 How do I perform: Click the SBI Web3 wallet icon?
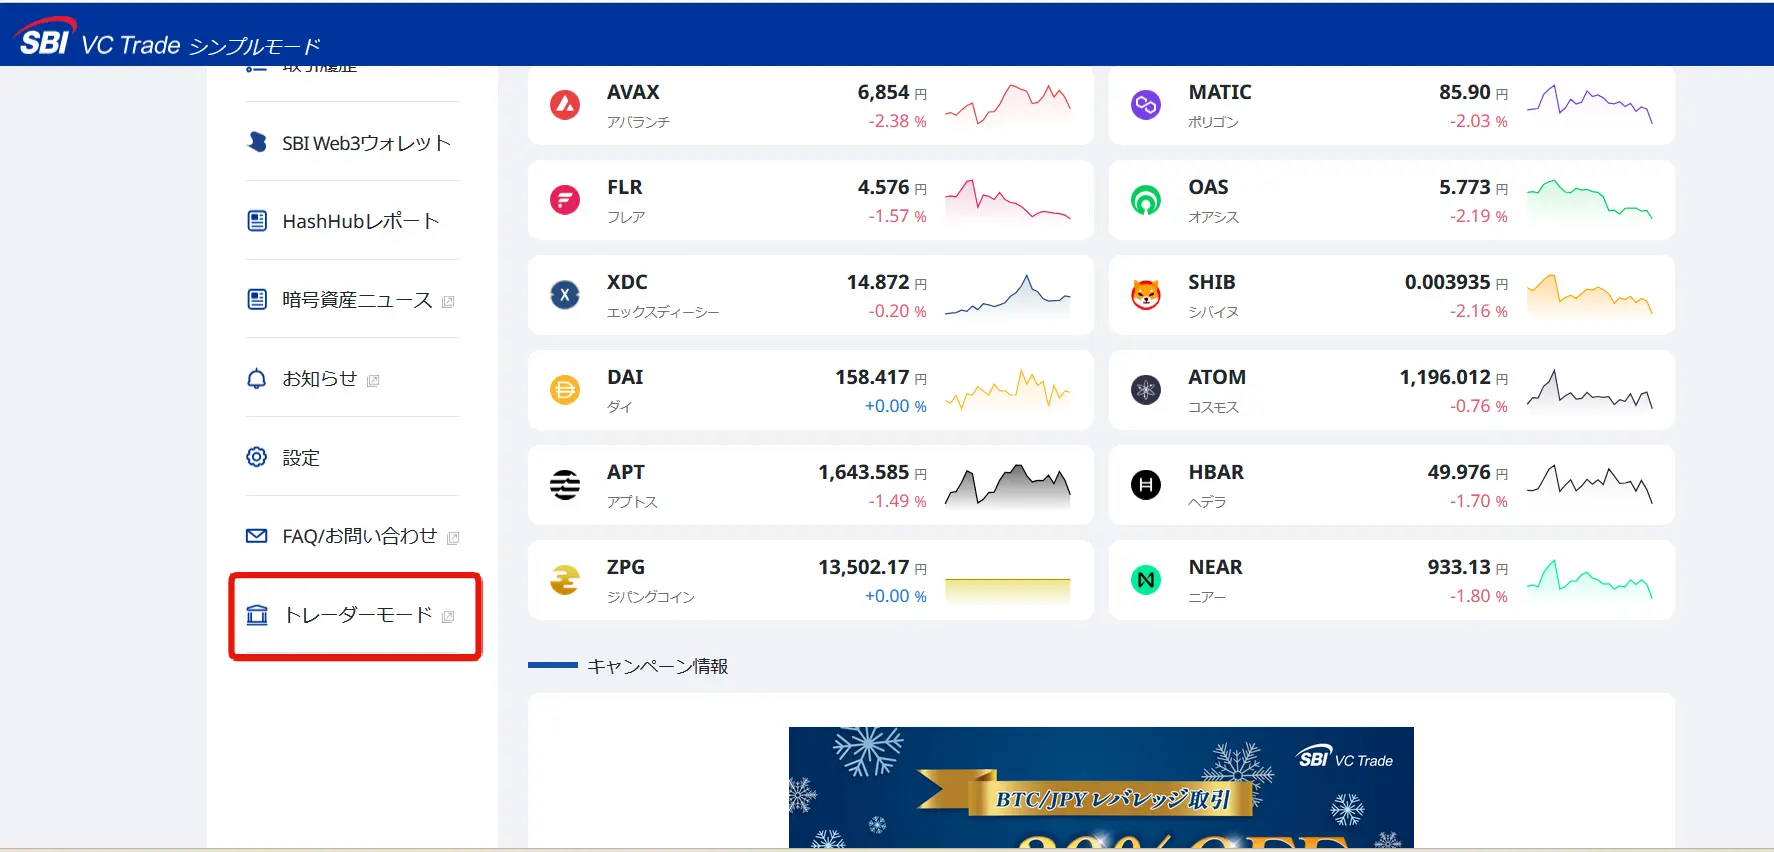(257, 142)
